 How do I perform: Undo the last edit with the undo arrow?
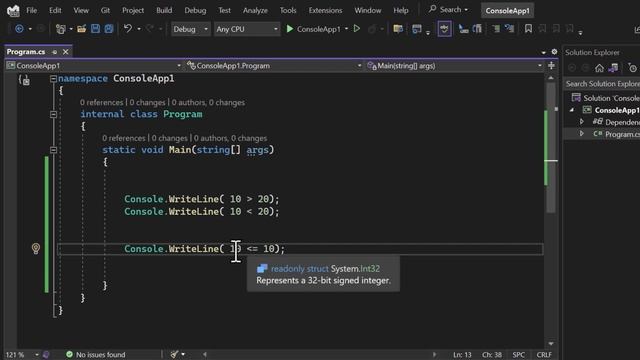coord(128,29)
